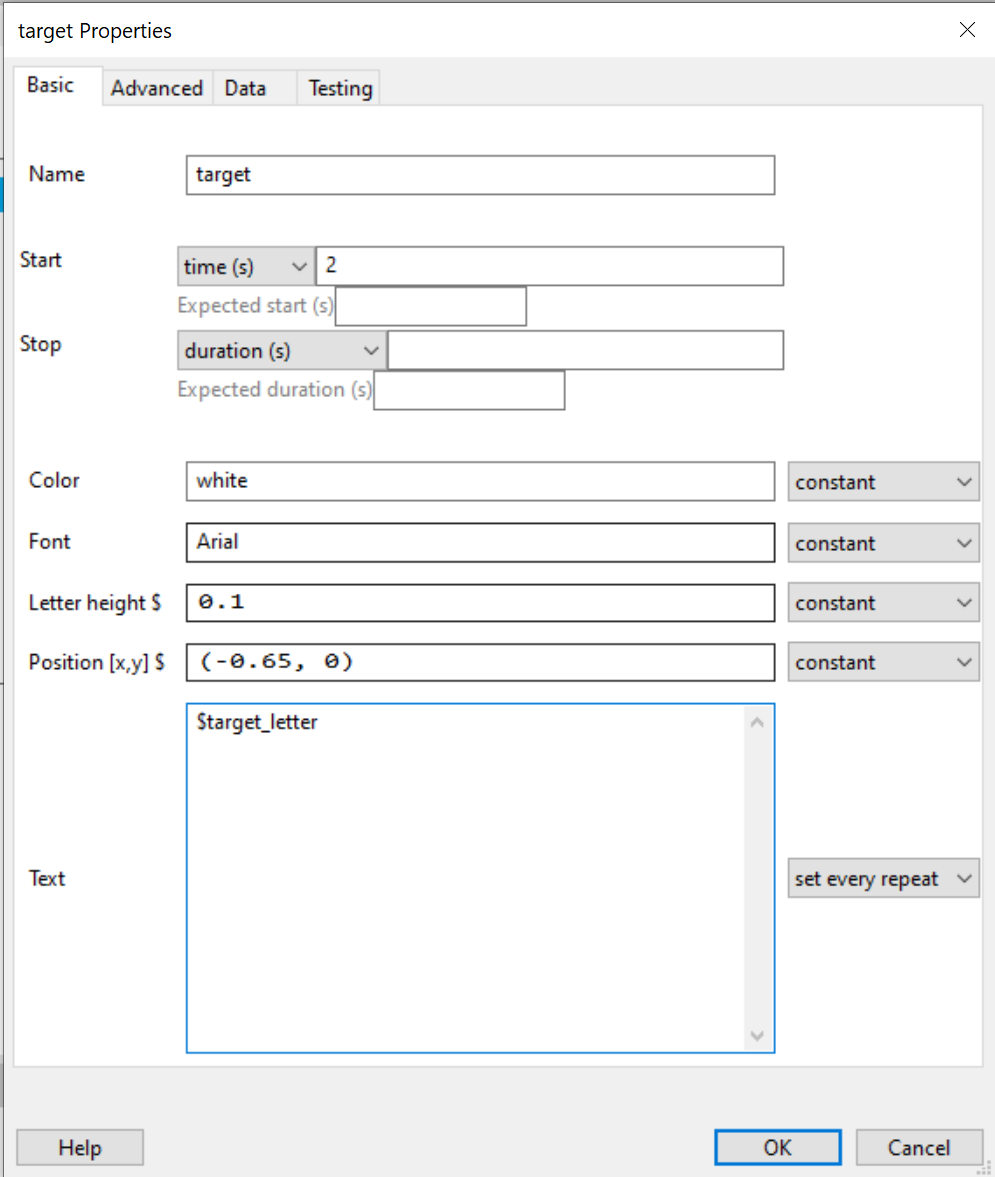Click the Position [x,y] input field
The width and height of the screenshot is (995, 1177).
[x=480, y=662]
